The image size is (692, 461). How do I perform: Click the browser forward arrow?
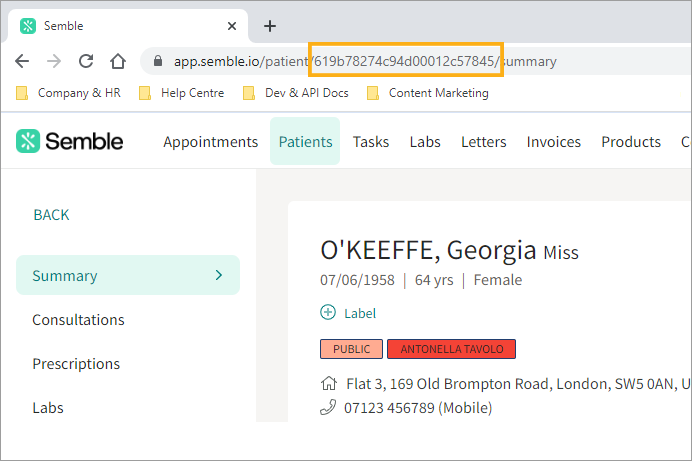(x=54, y=61)
